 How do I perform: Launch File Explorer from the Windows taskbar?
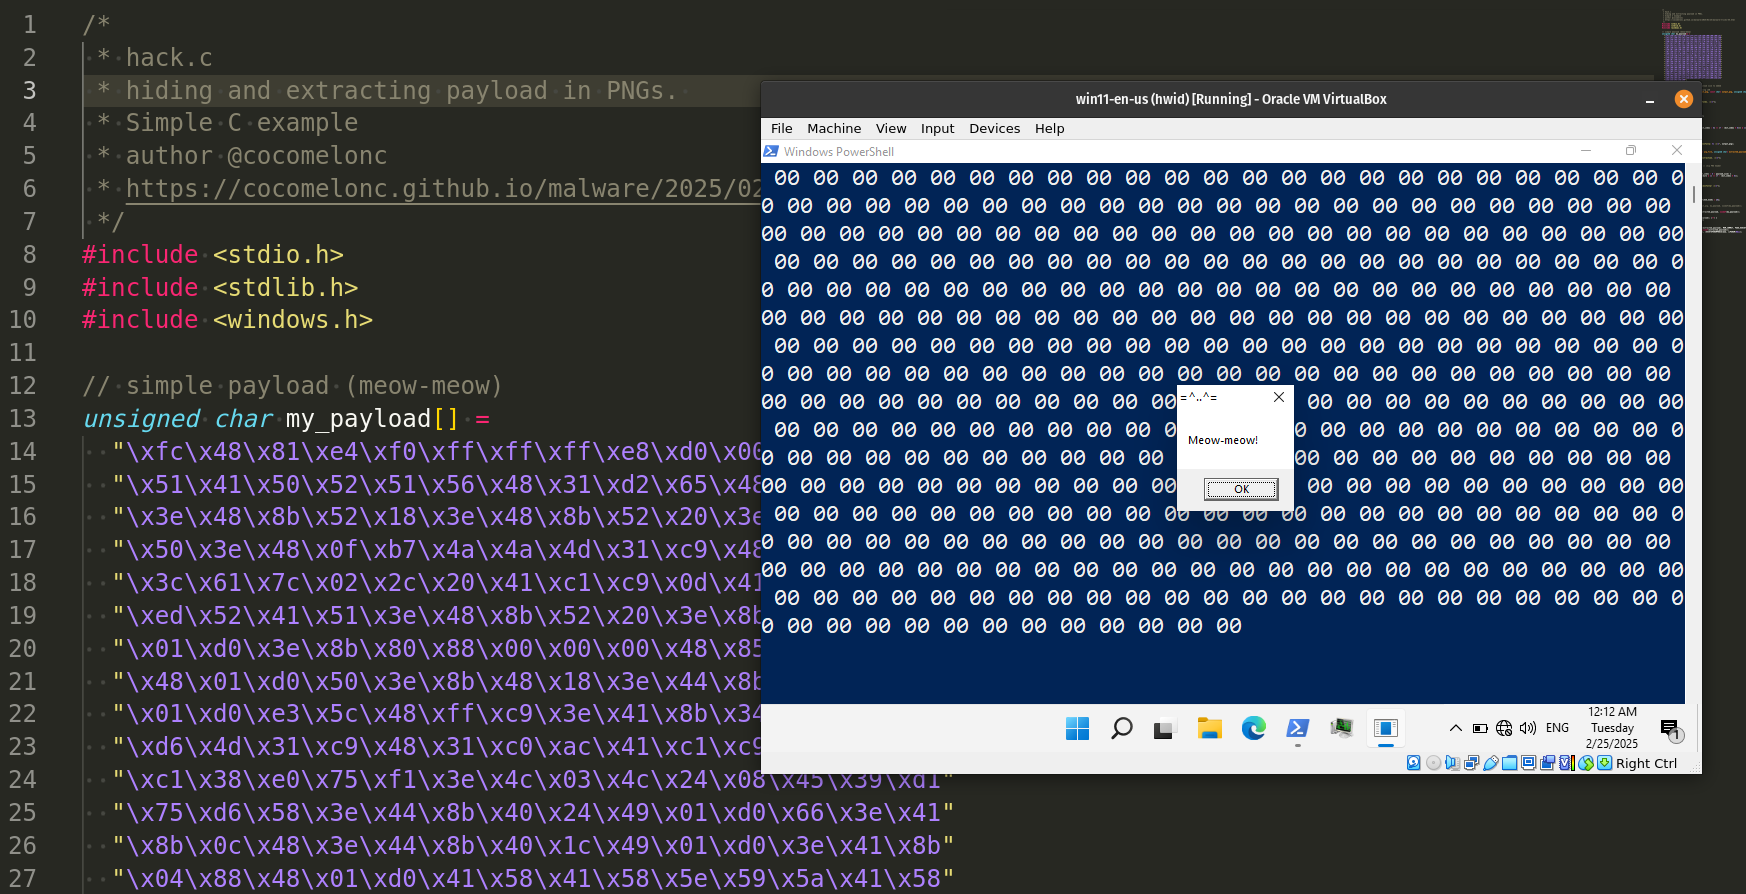click(x=1209, y=729)
